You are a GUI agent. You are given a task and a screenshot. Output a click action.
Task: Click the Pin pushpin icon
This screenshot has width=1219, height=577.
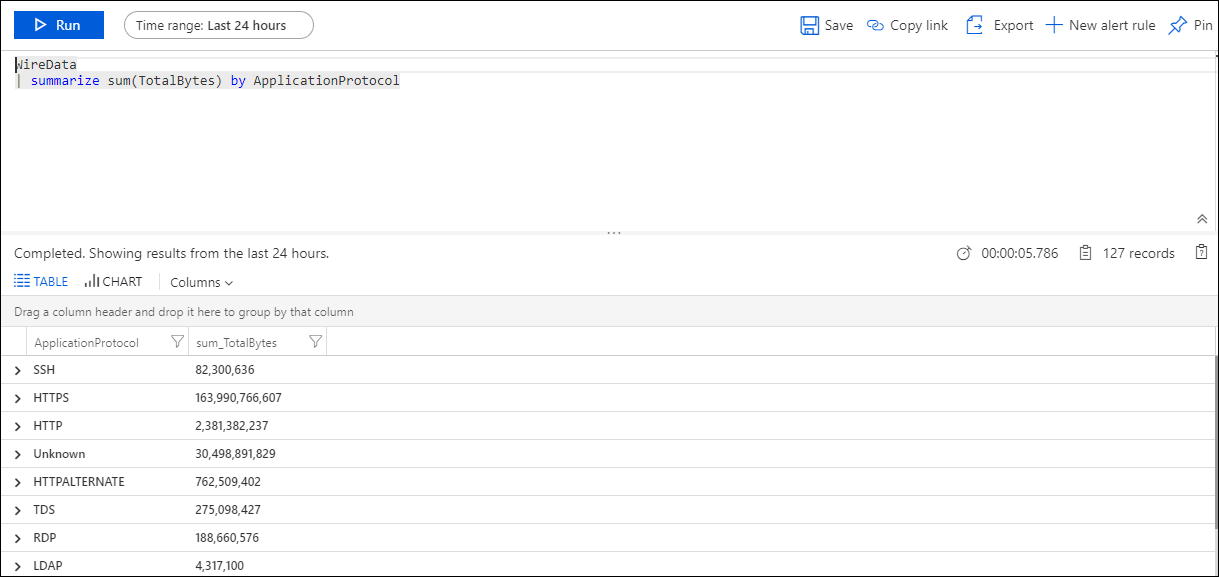pos(1177,25)
